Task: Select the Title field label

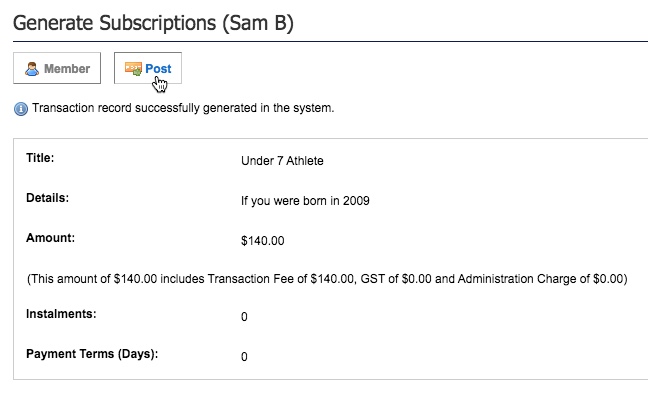Action: [x=39, y=158]
